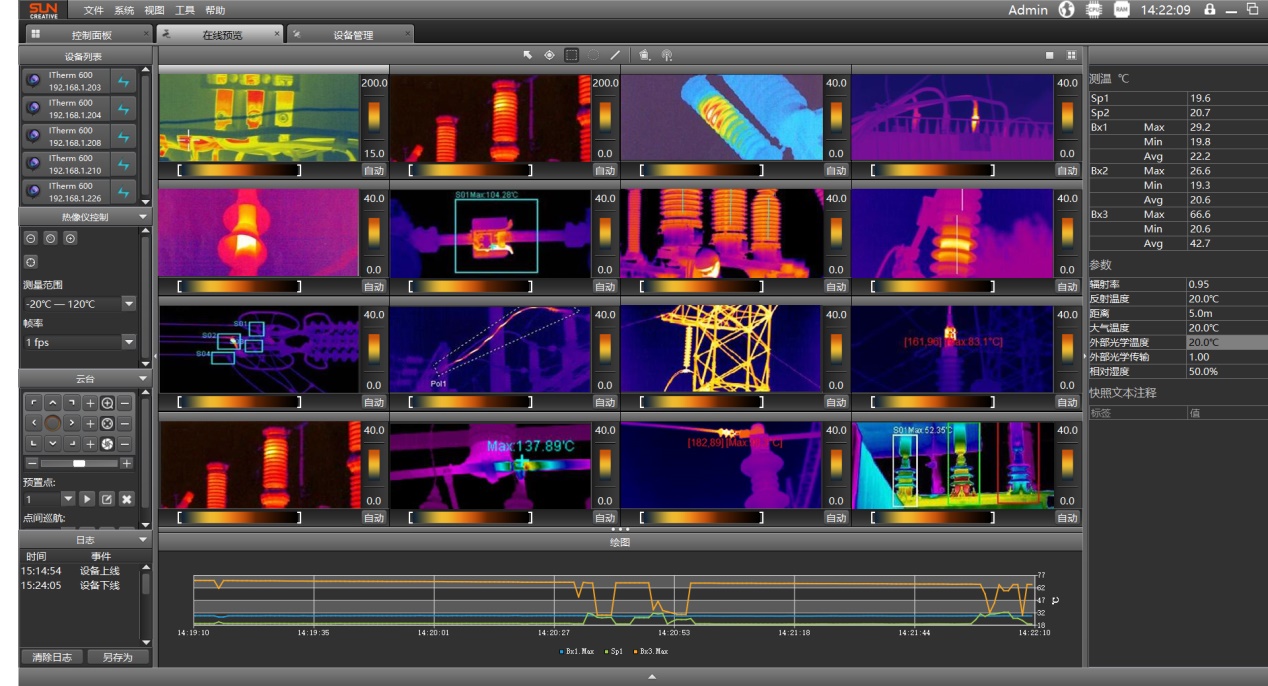Open the 测量范围 temperature range dropdown
This screenshot has height=686, width=1268.
(x=128, y=304)
